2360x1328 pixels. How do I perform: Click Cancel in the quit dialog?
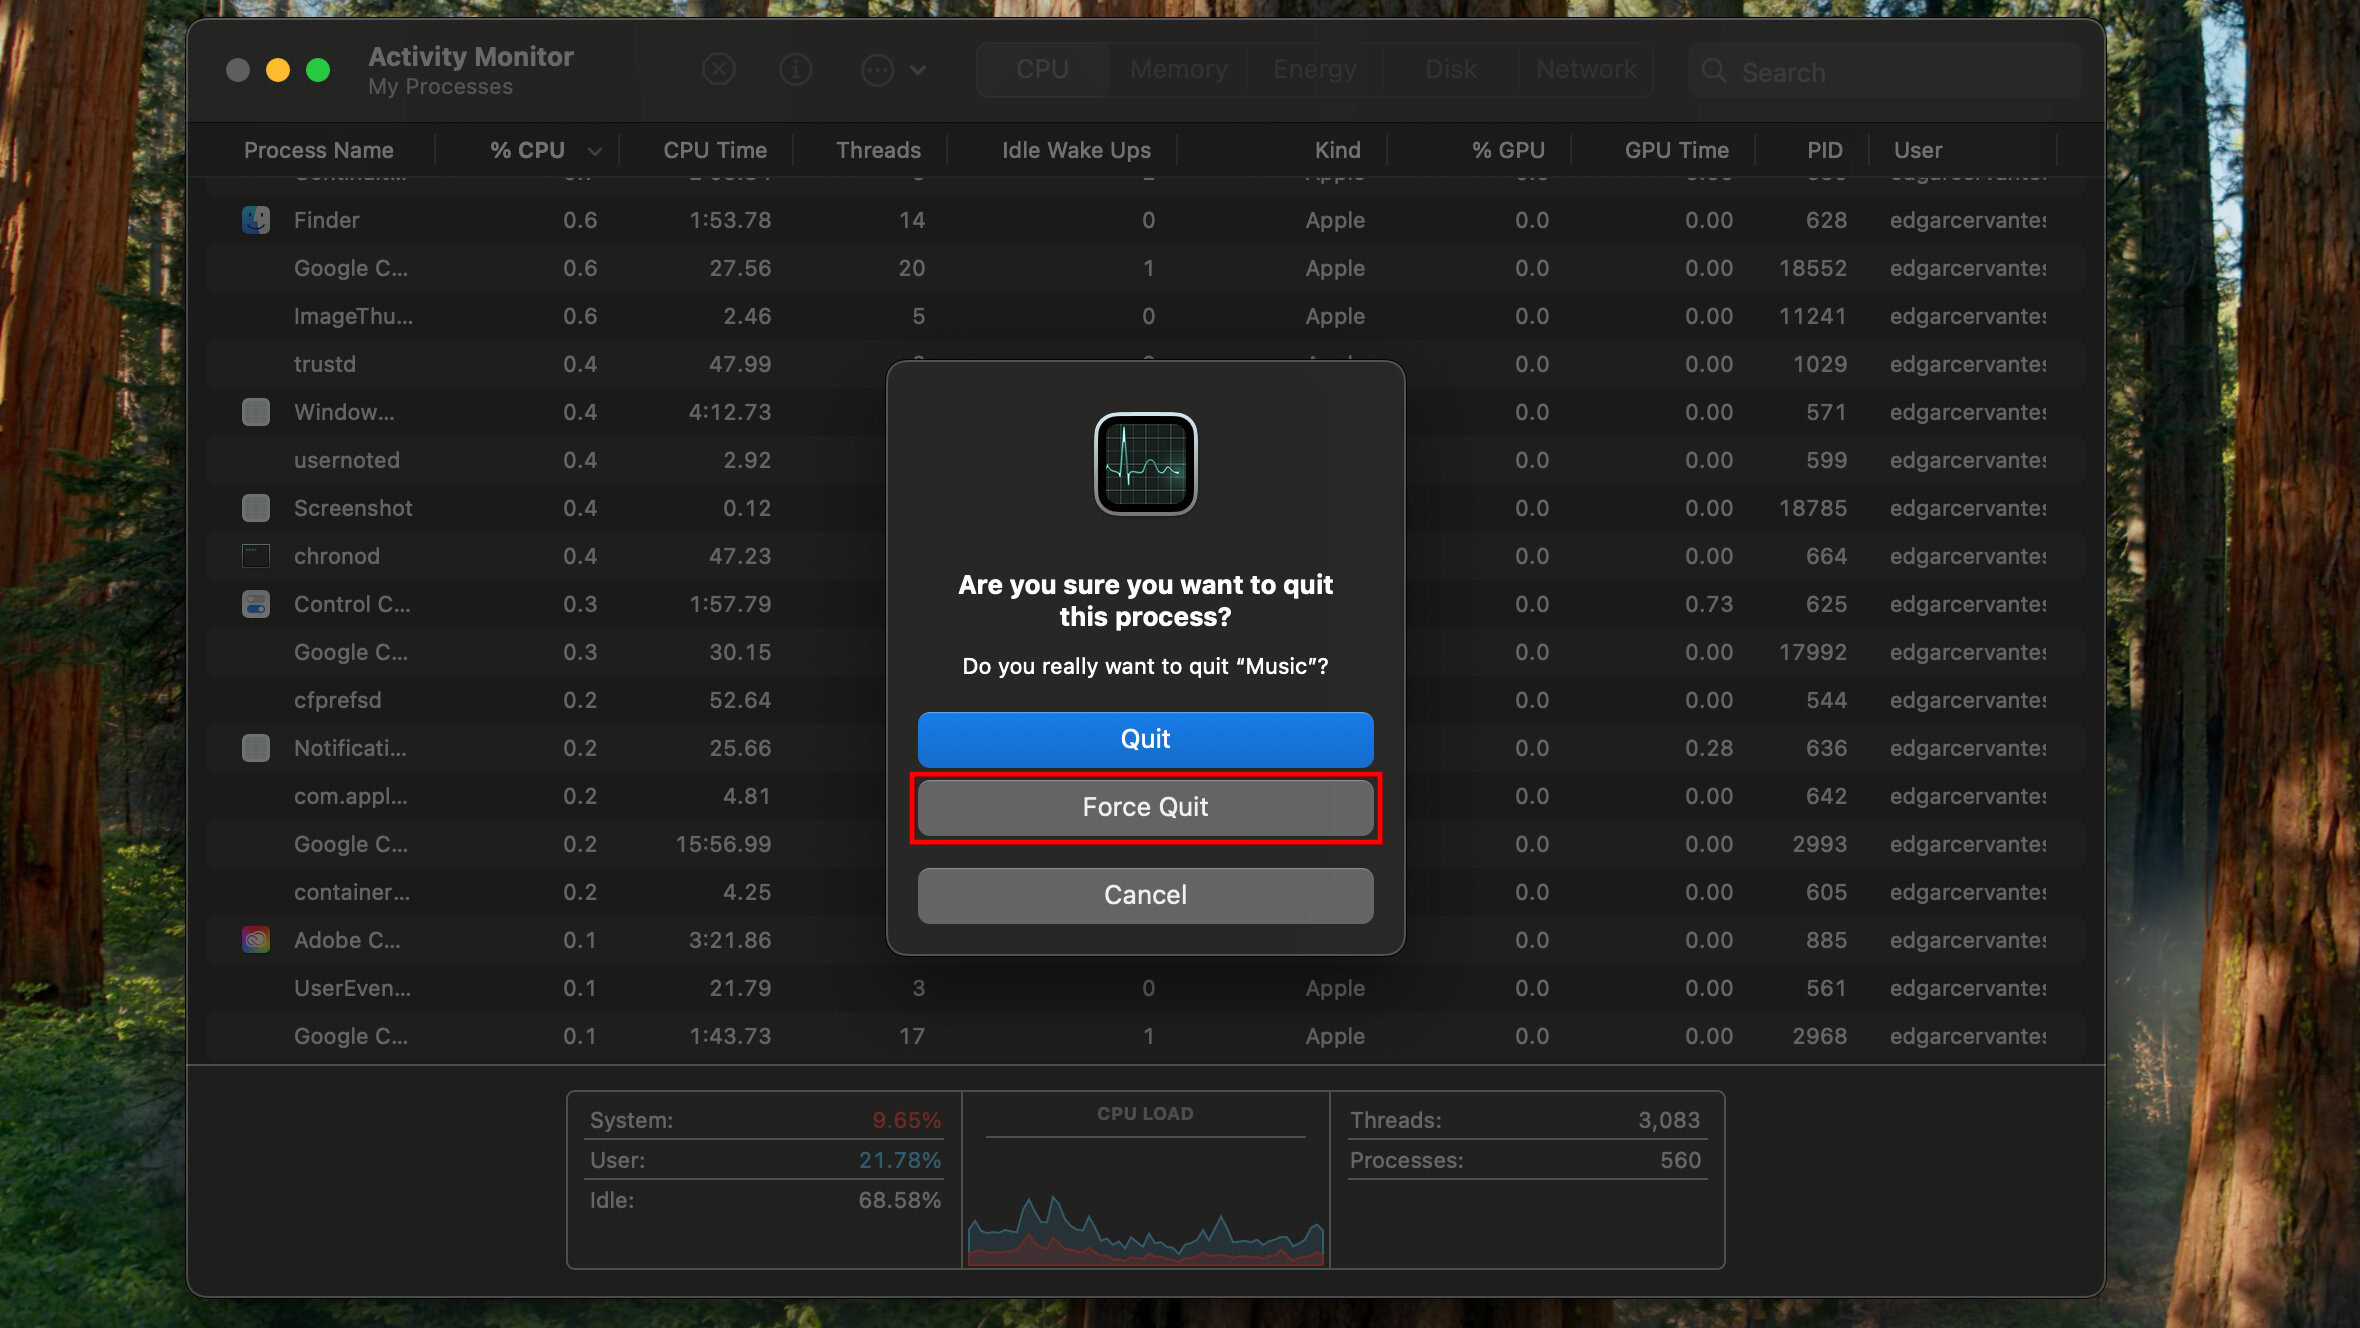1145,895
